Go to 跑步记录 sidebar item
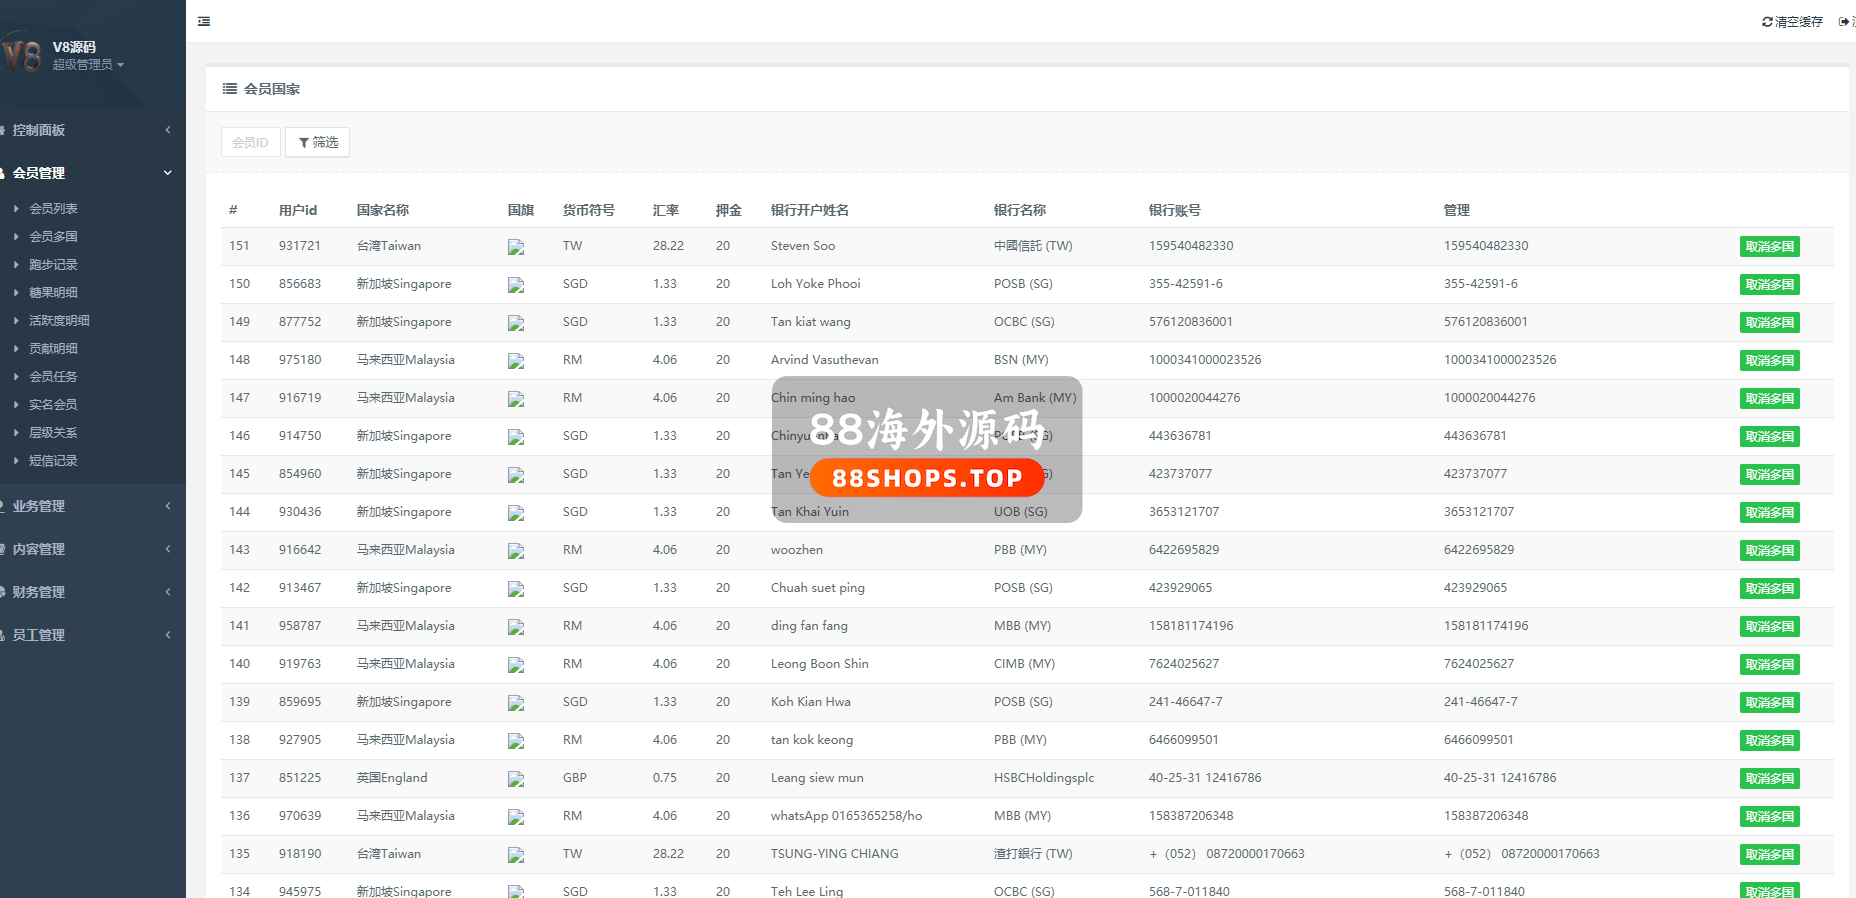Viewport: 1856px width, 898px height. tap(53, 265)
